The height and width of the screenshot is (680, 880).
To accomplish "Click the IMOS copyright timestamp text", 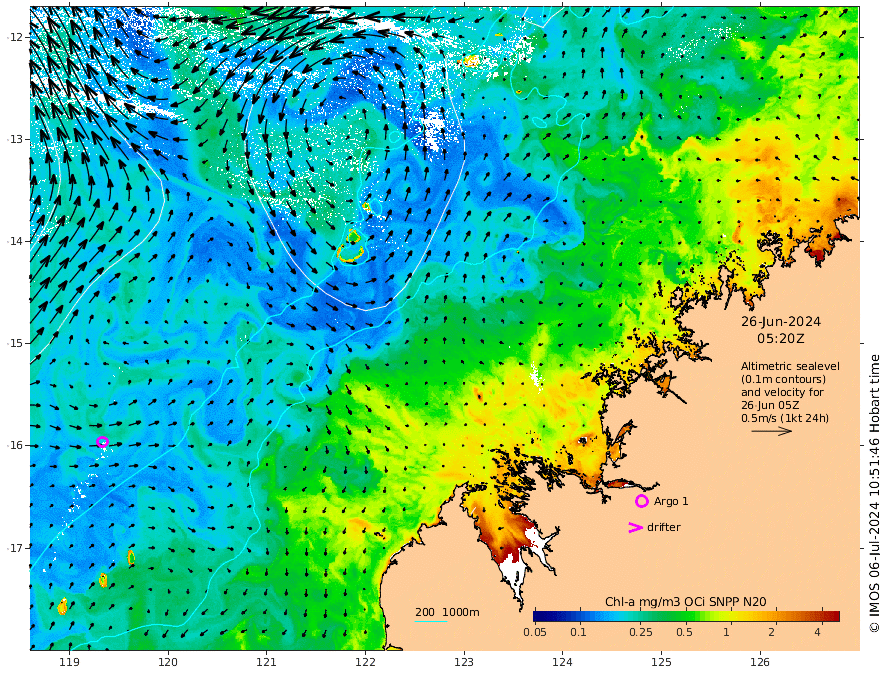I will 874,494.
